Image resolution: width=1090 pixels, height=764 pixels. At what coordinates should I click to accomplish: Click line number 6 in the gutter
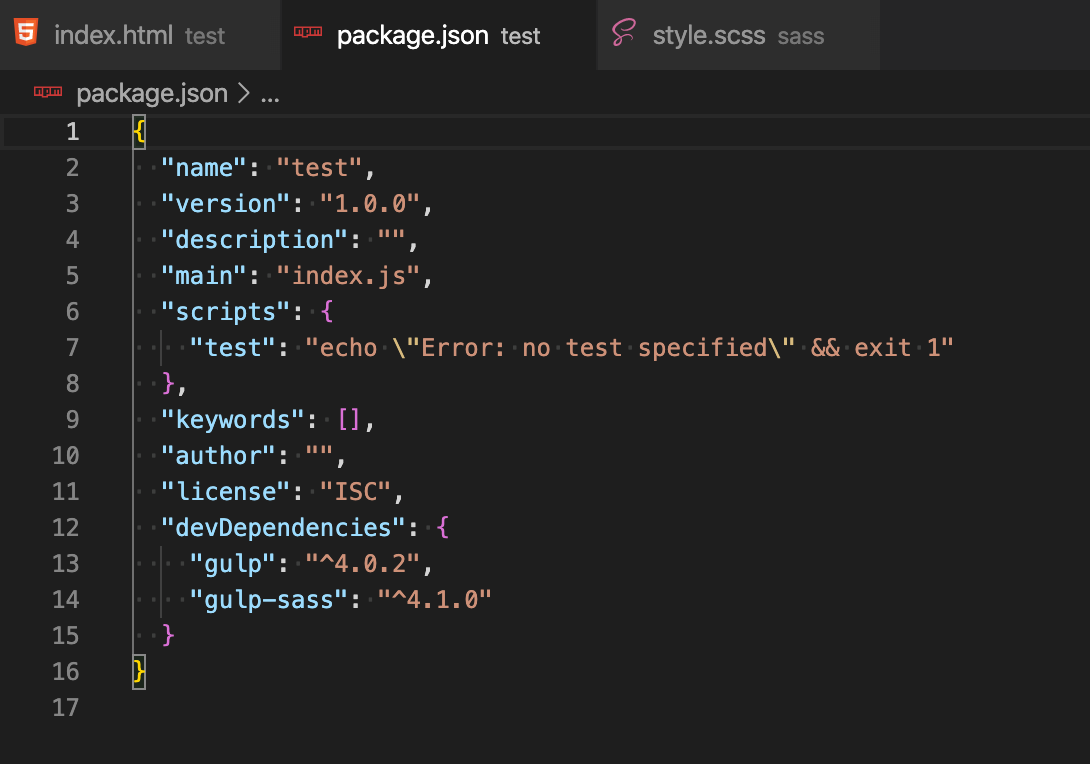pos(72,312)
